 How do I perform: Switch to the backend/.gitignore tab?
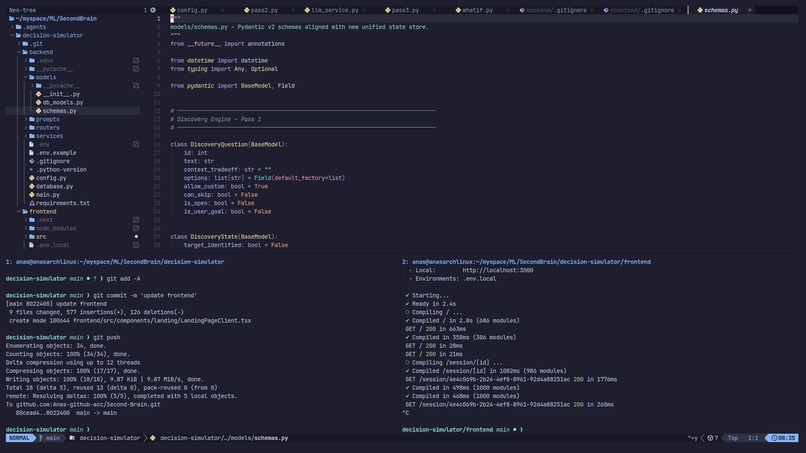(x=556, y=10)
